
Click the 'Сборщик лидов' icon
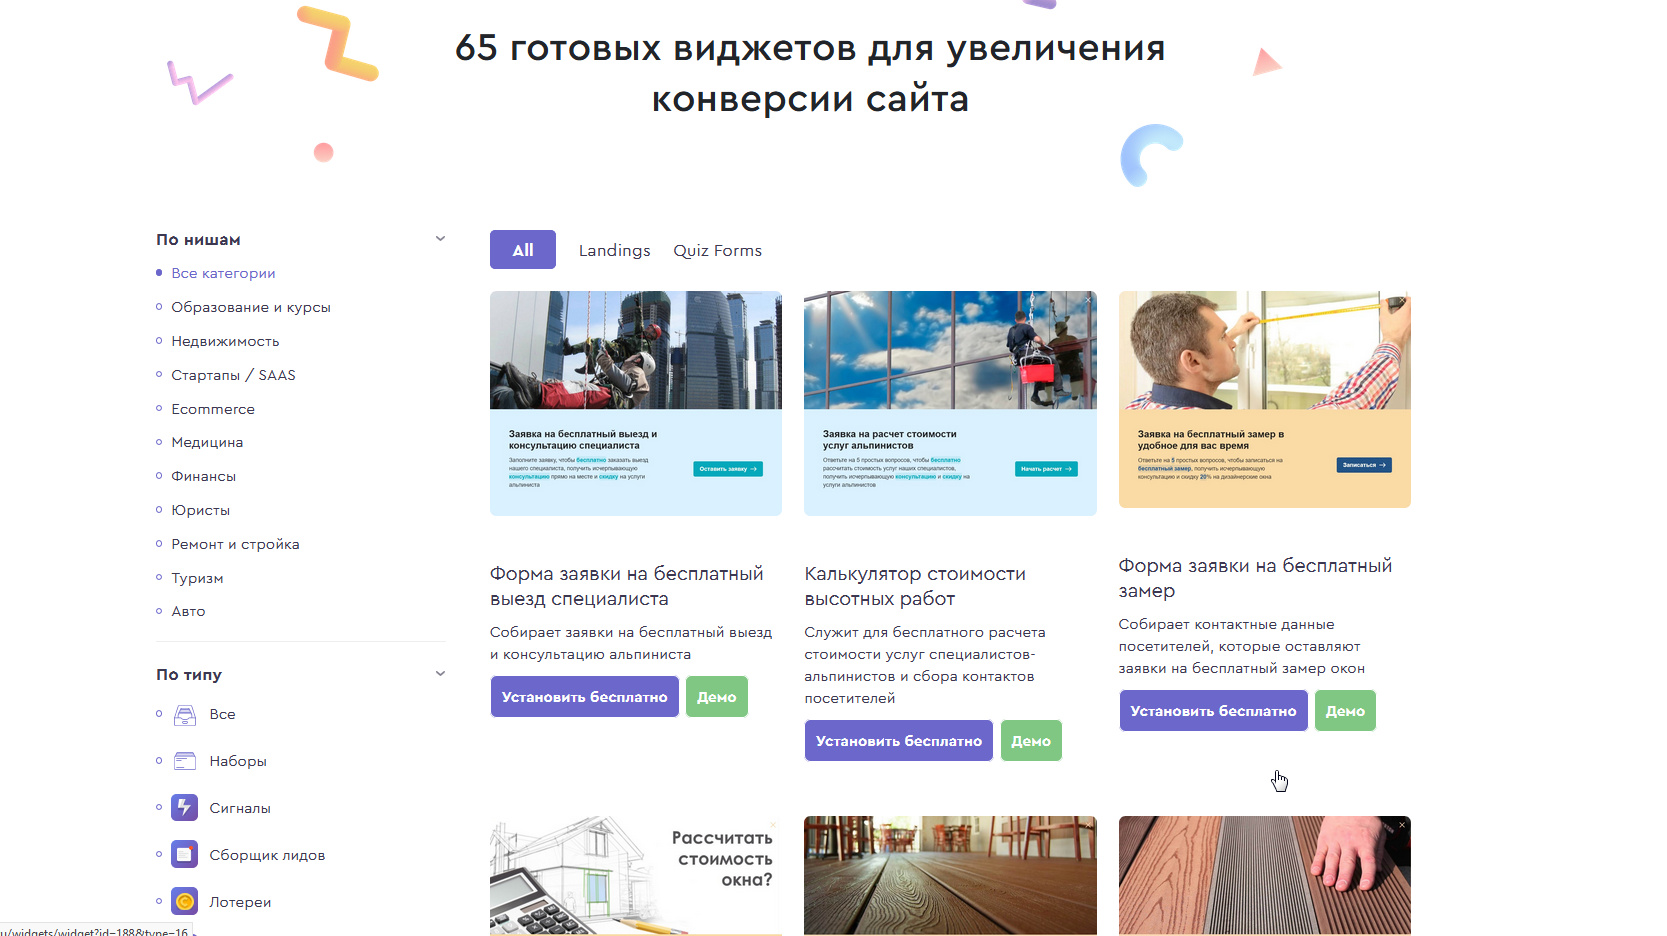184,855
